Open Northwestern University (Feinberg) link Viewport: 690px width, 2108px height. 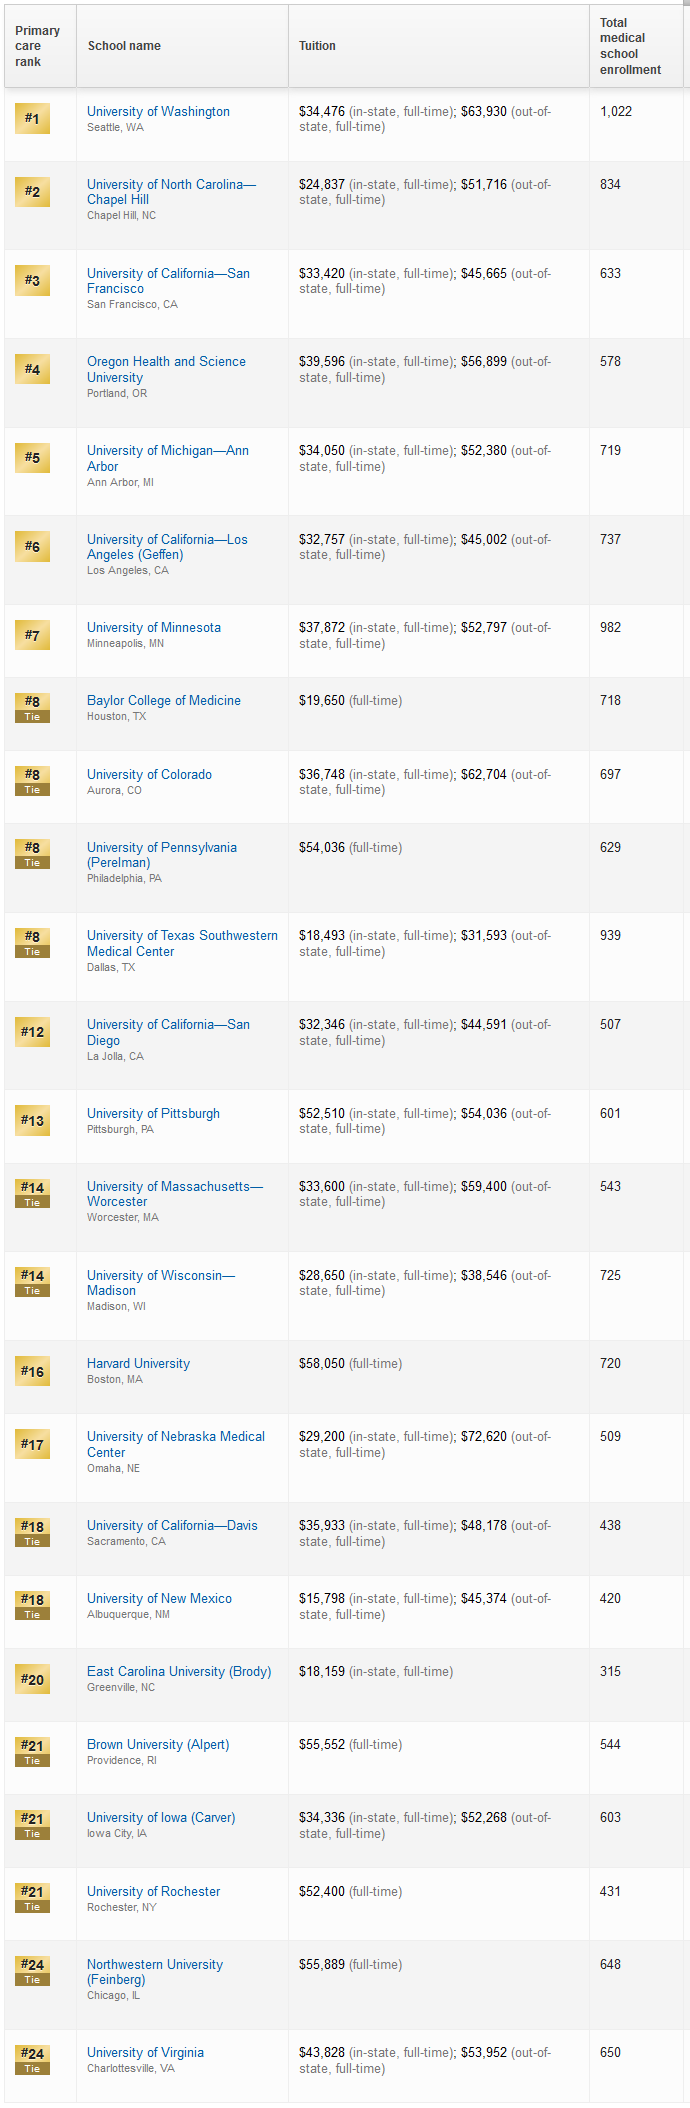[x=155, y=1972]
